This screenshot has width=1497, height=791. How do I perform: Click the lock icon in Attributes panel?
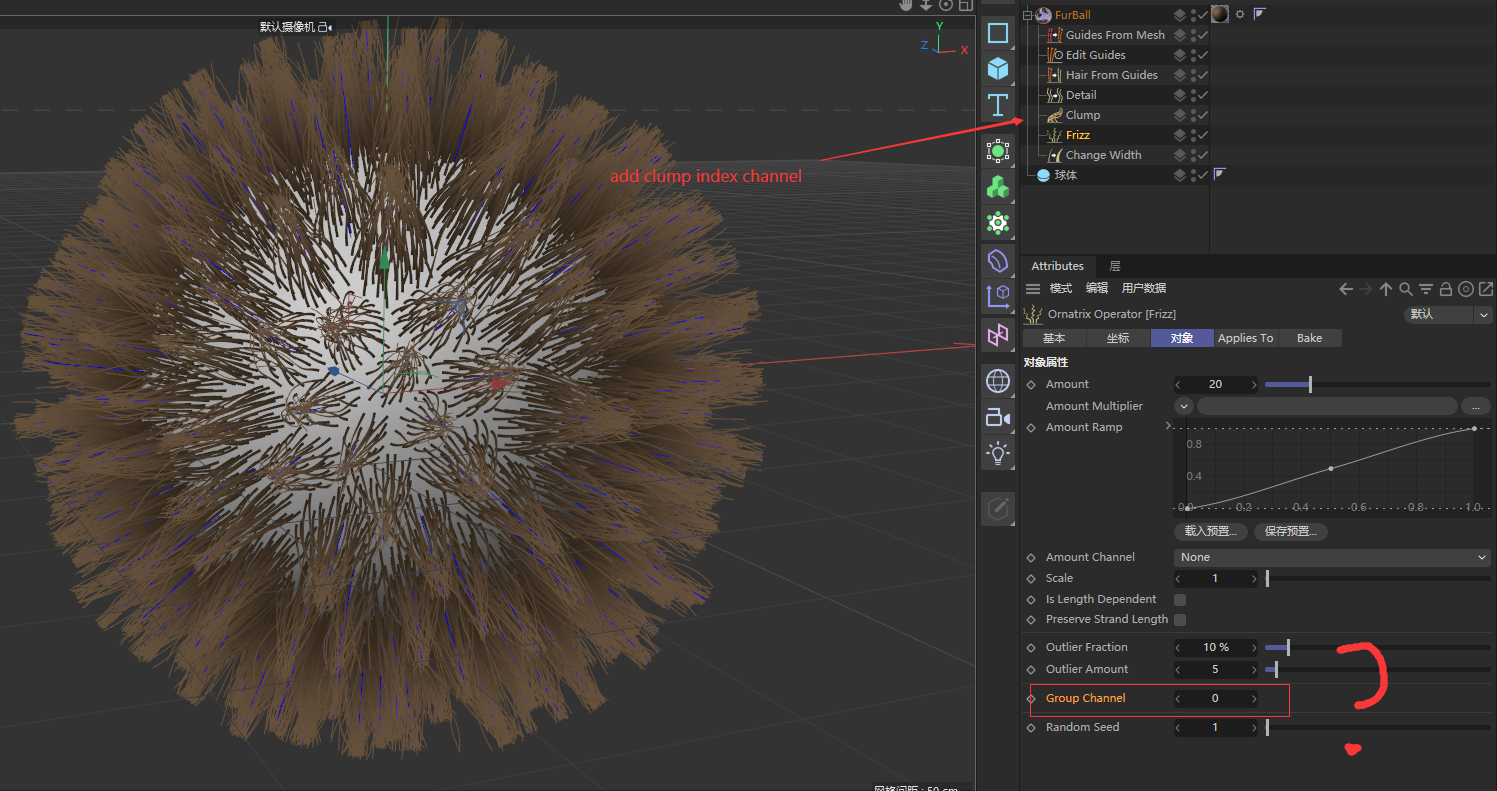tap(1445, 289)
